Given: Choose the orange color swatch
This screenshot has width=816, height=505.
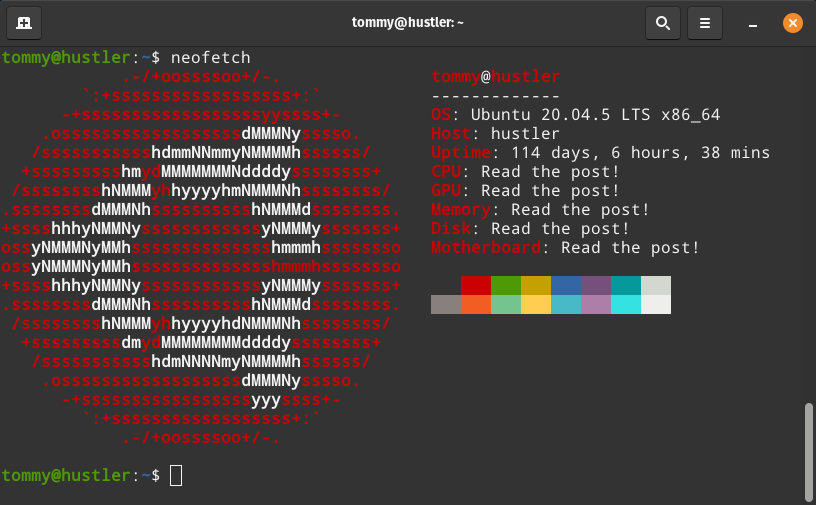Looking at the screenshot, I should 476,304.
